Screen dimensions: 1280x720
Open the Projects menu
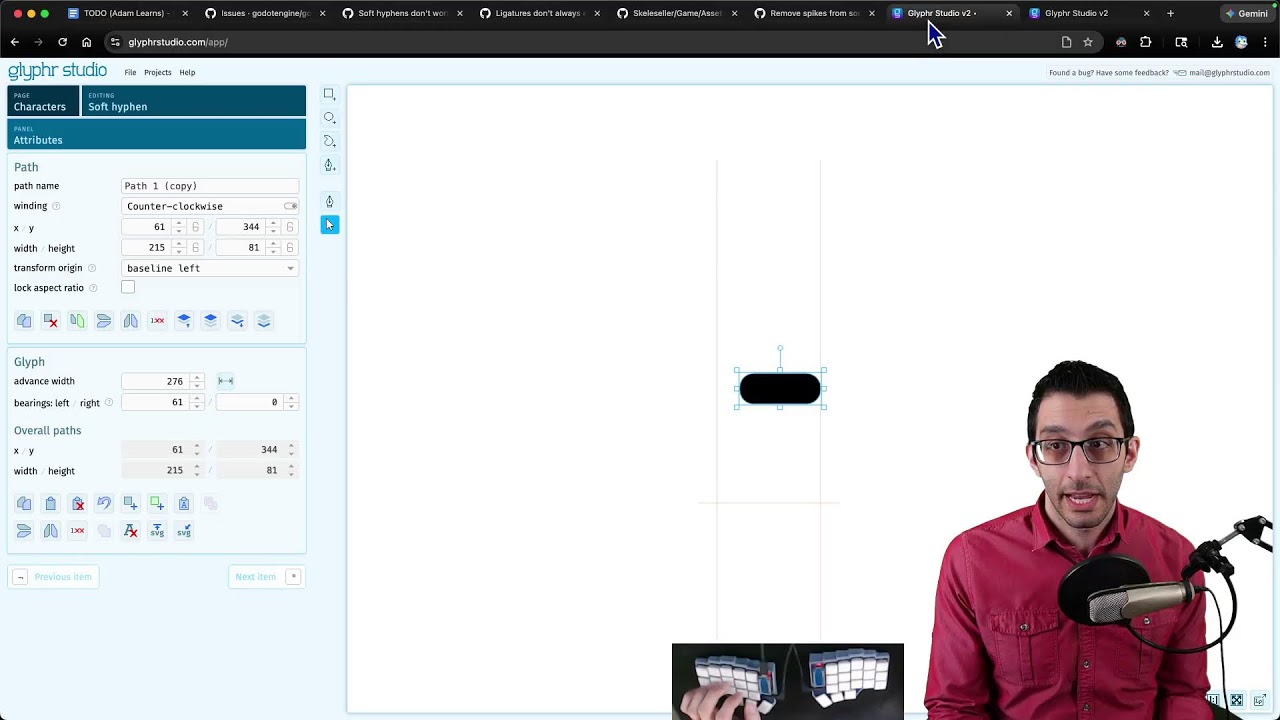pos(158,72)
